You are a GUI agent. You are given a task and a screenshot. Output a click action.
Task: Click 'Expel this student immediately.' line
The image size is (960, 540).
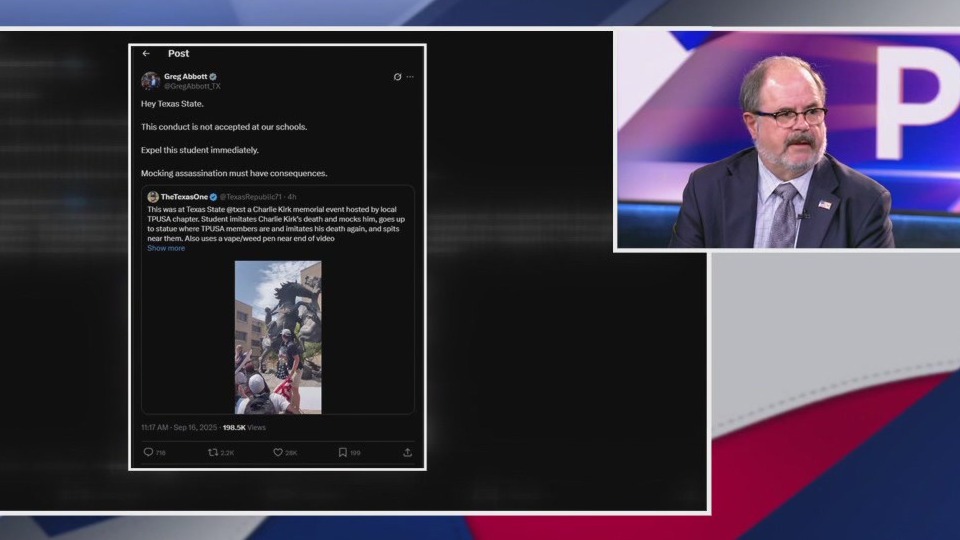(200, 150)
